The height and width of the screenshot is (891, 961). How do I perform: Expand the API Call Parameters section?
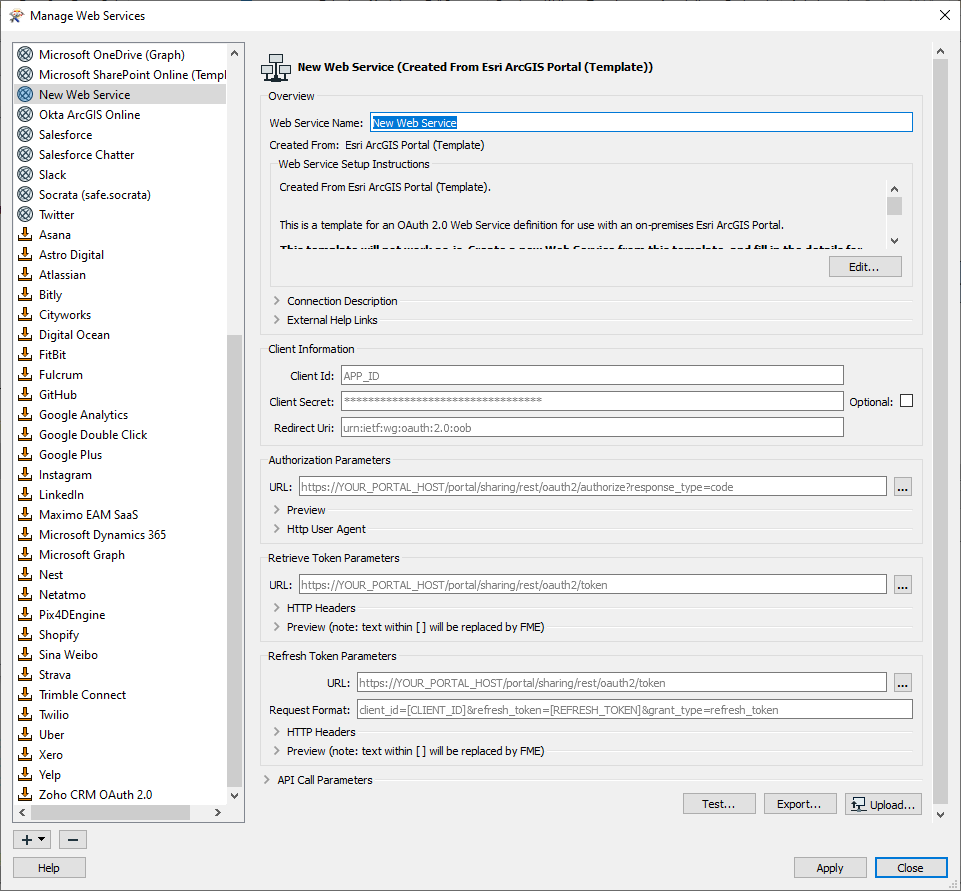(x=267, y=779)
